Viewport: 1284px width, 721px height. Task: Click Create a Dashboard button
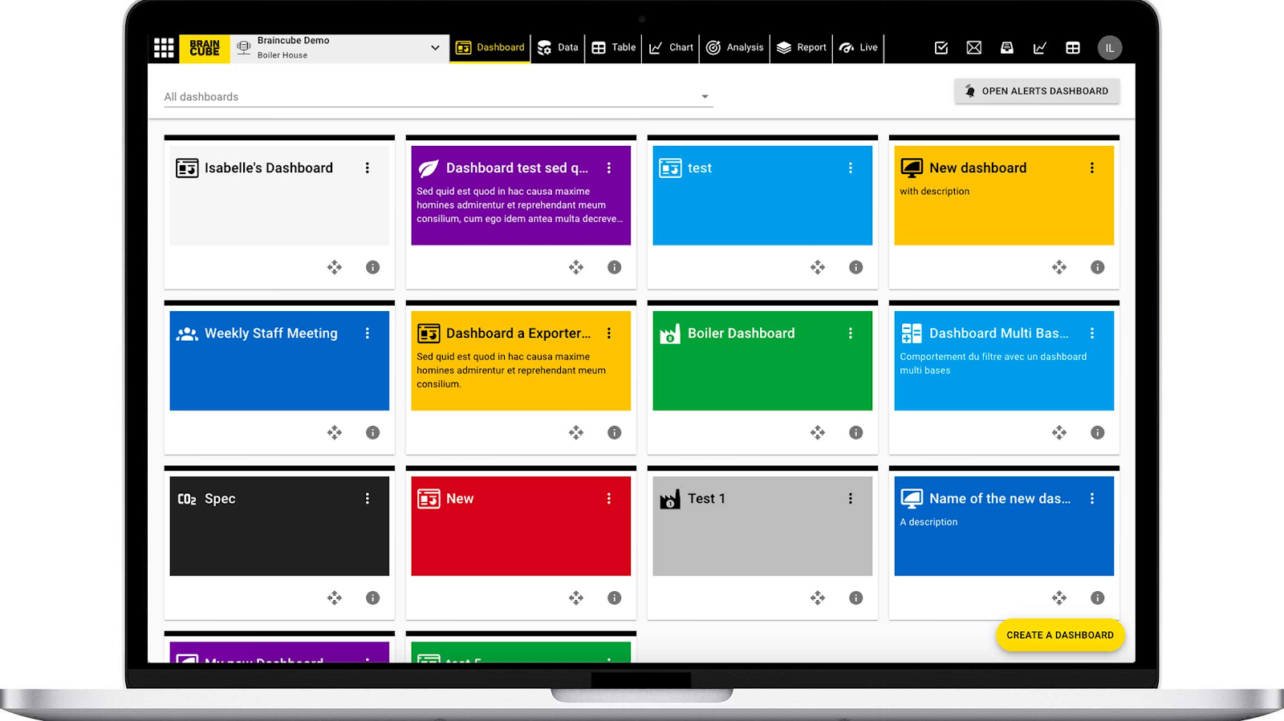(x=1059, y=635)
